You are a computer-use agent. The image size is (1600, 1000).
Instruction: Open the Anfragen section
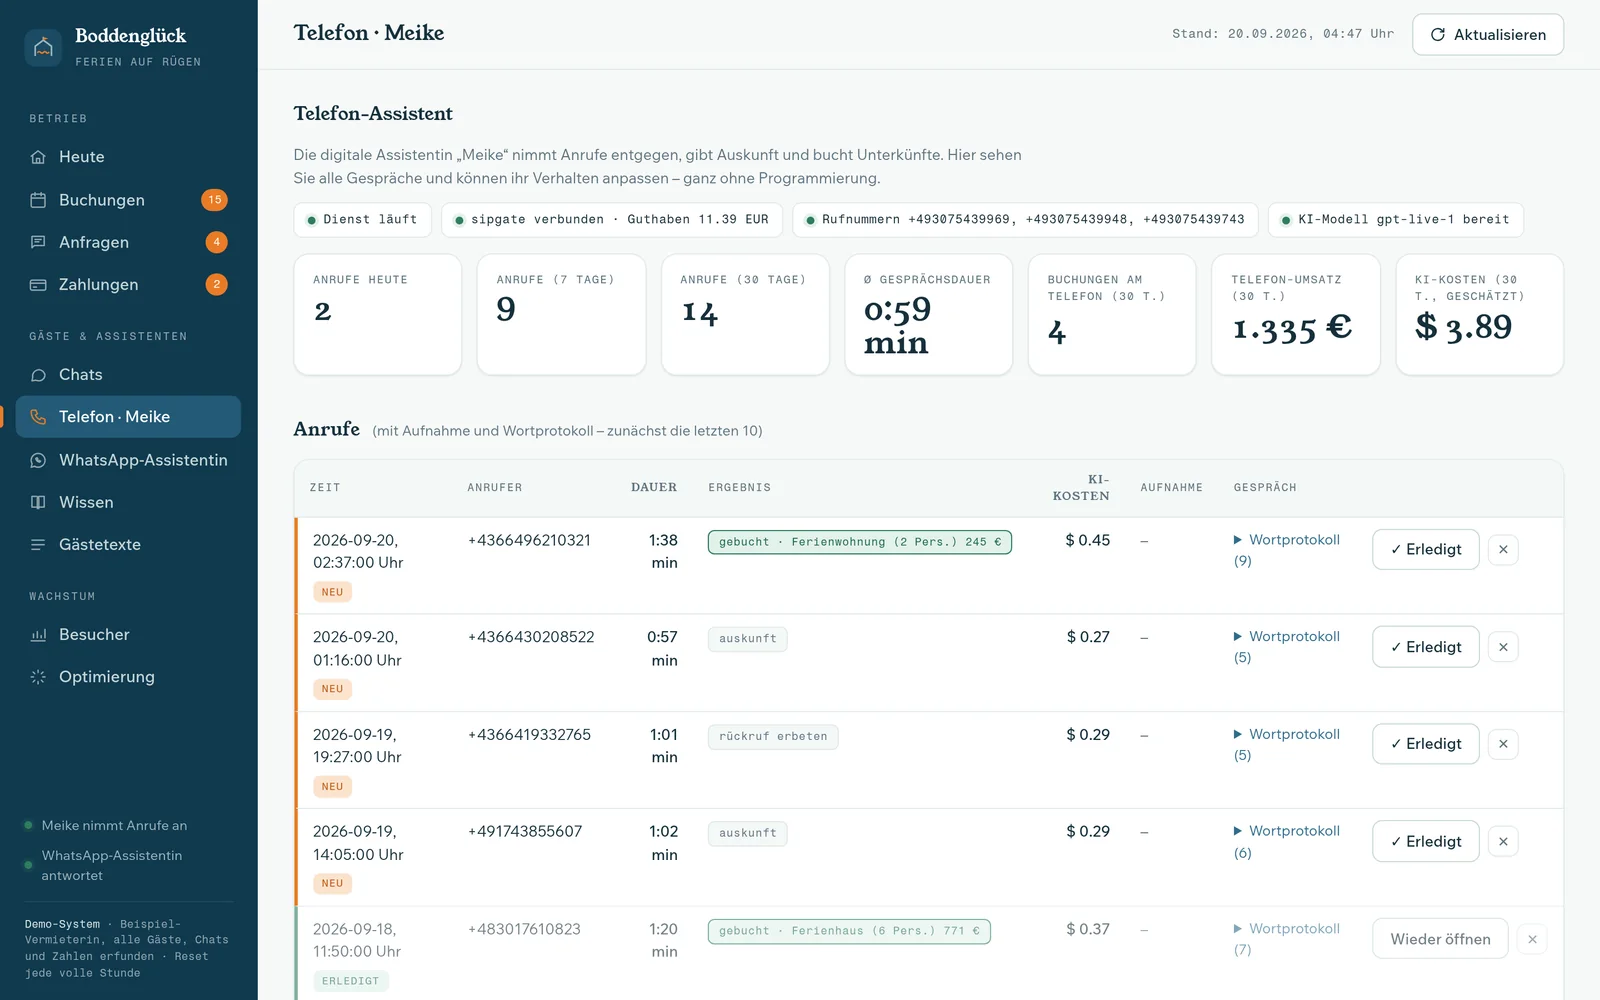(x=128, y=242)
